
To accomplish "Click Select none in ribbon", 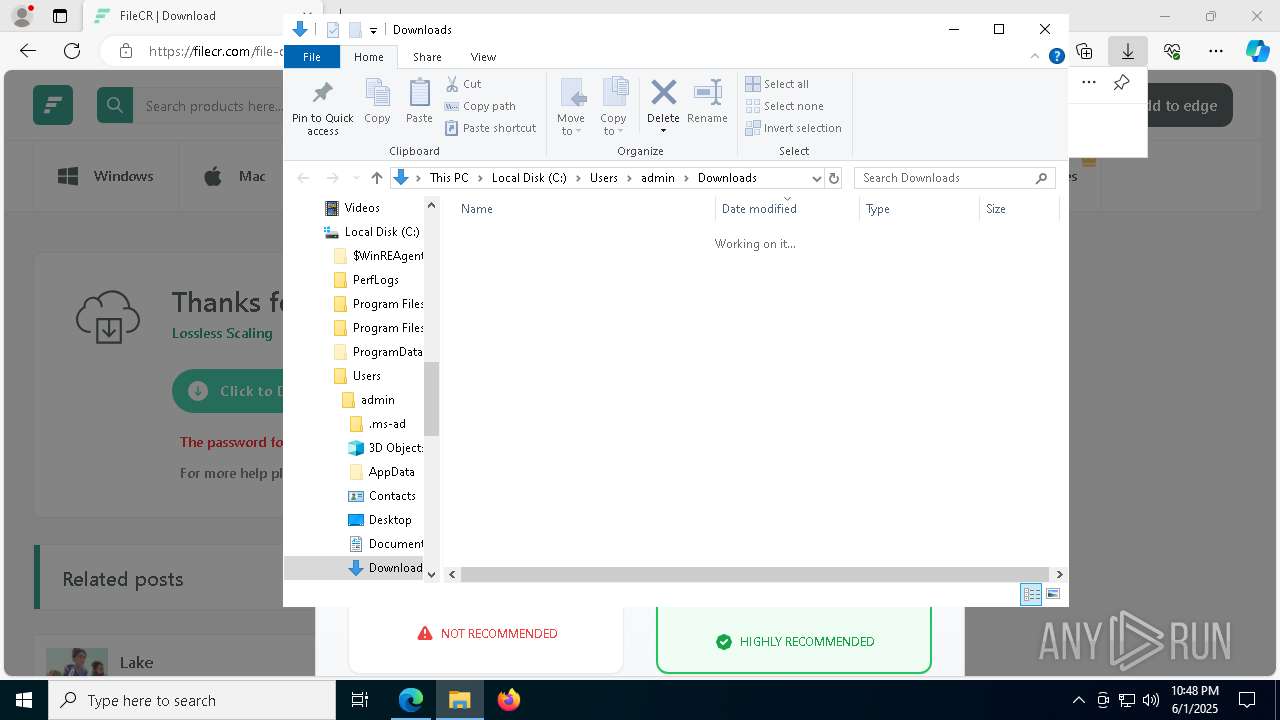I will coord(785,106).
